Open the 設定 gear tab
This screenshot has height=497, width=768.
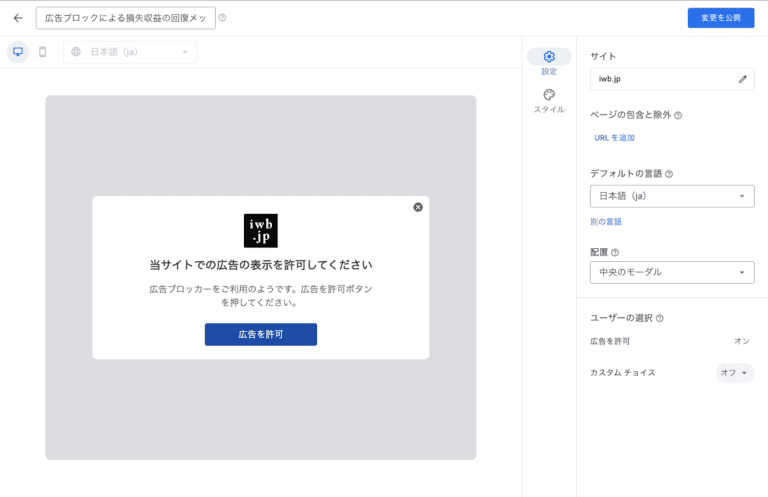coord(549,63)
